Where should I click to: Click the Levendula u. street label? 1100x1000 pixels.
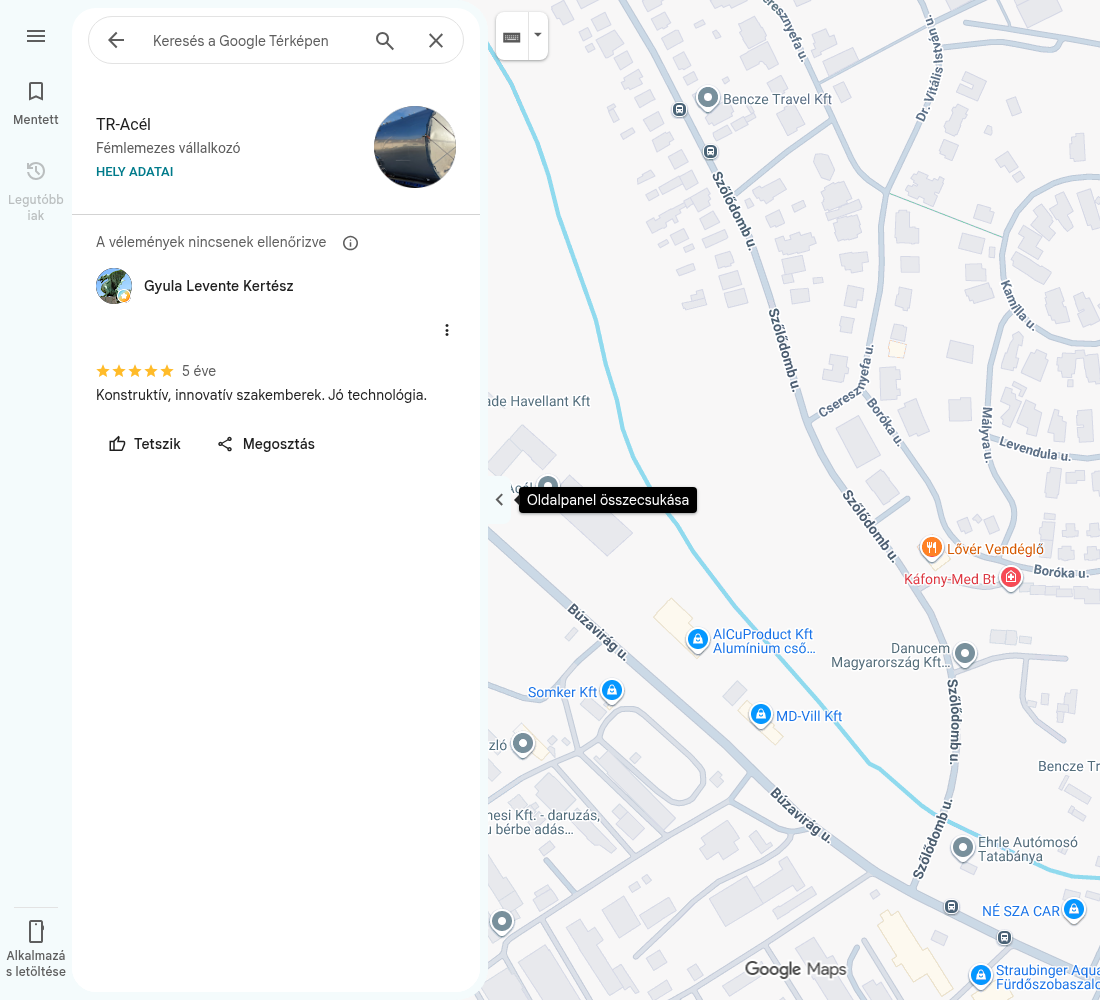point(1035,449)
